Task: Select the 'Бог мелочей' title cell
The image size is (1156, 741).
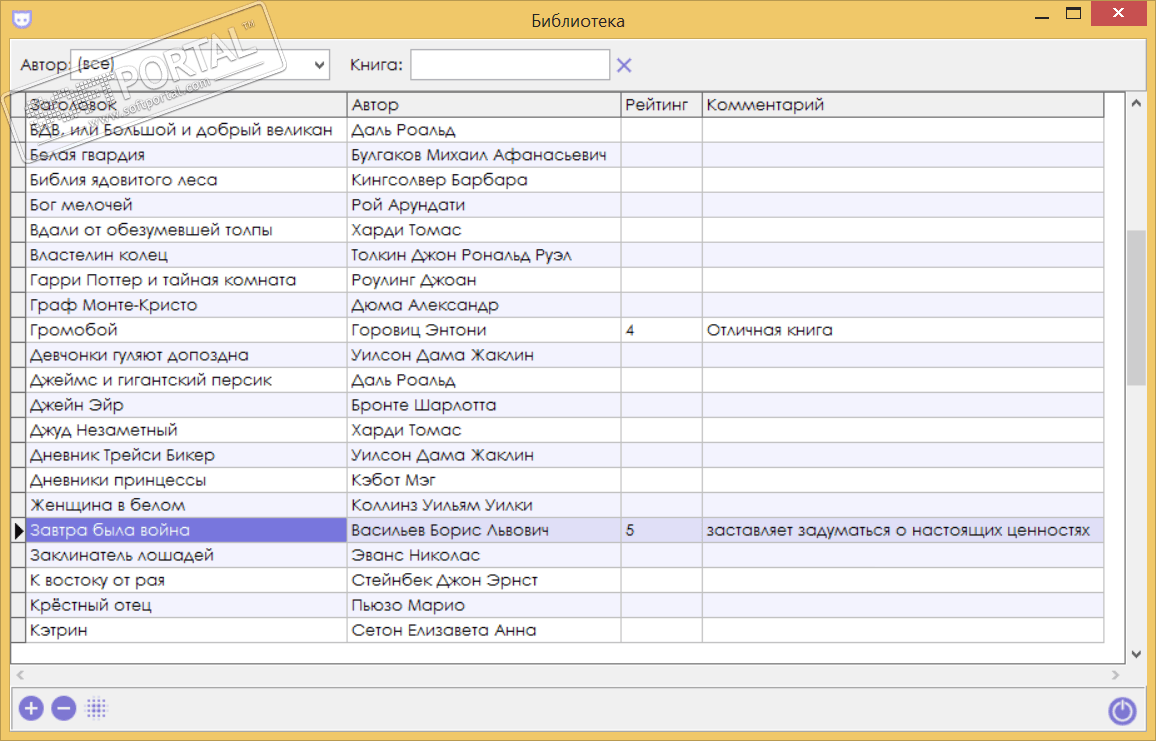Action: point(186,205)
